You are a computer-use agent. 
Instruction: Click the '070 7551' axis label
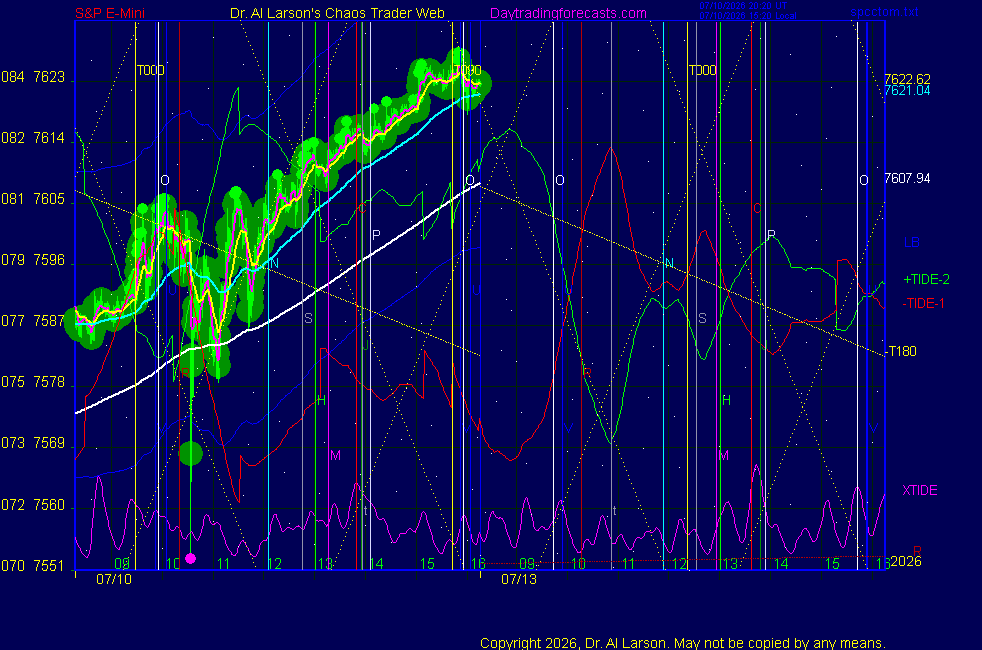coord(33,566)
